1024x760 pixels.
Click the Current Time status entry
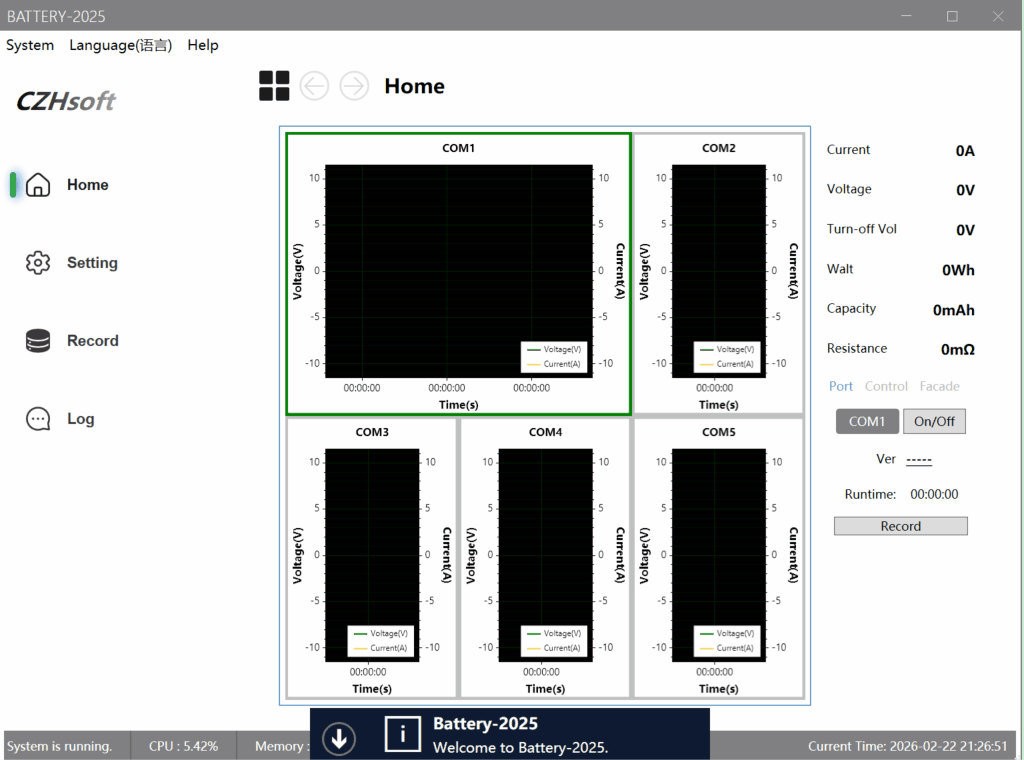tap(908, 746)
